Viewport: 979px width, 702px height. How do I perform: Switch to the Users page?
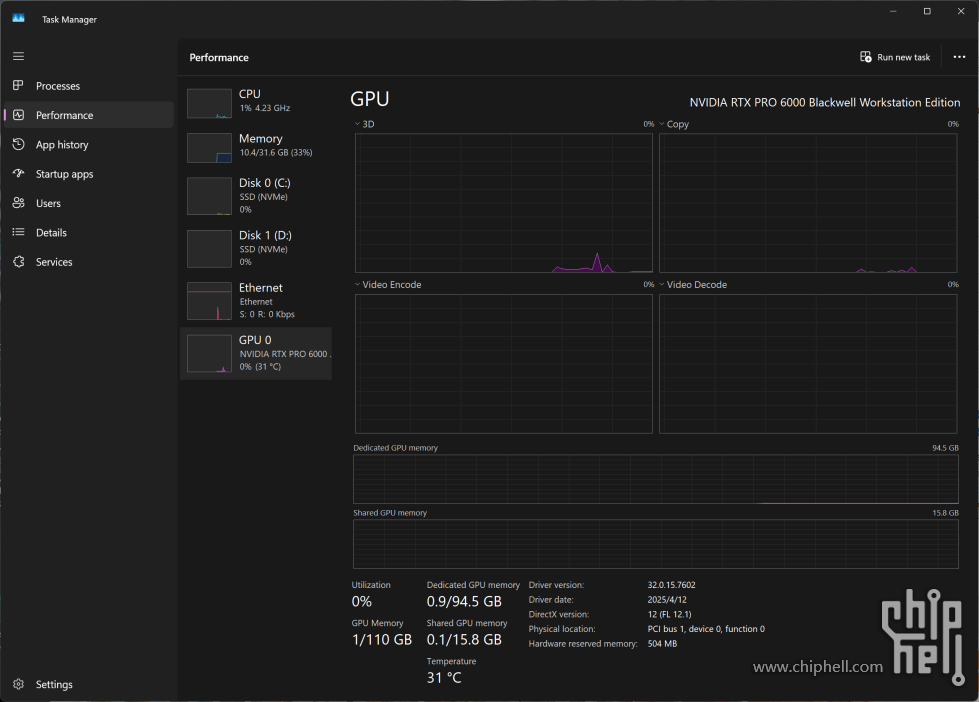(89, 203)
